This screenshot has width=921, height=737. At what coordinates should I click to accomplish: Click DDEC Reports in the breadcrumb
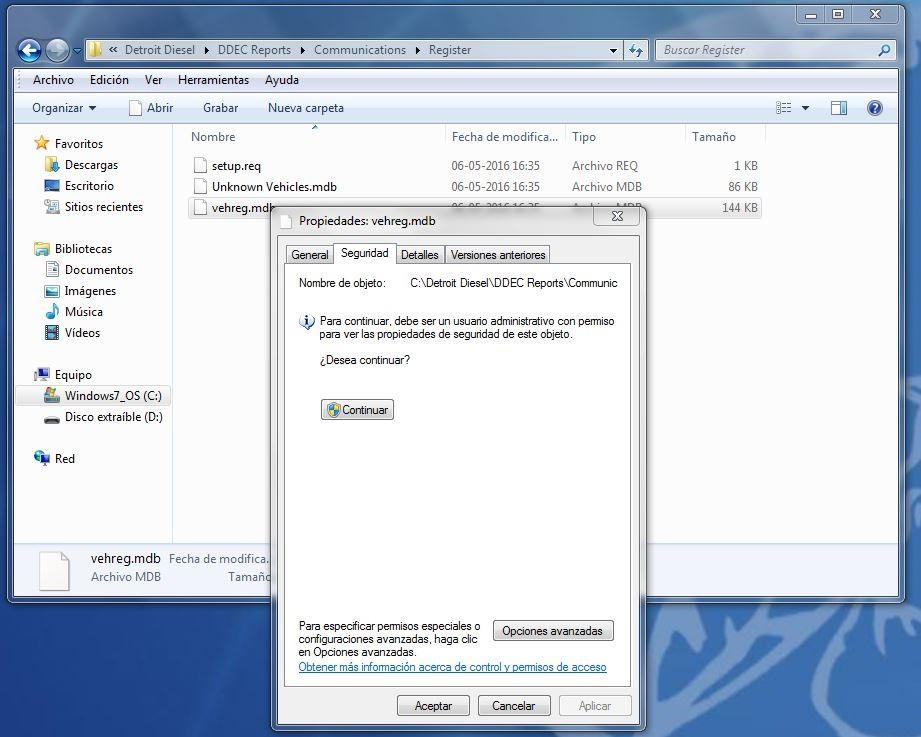[254, 51]
